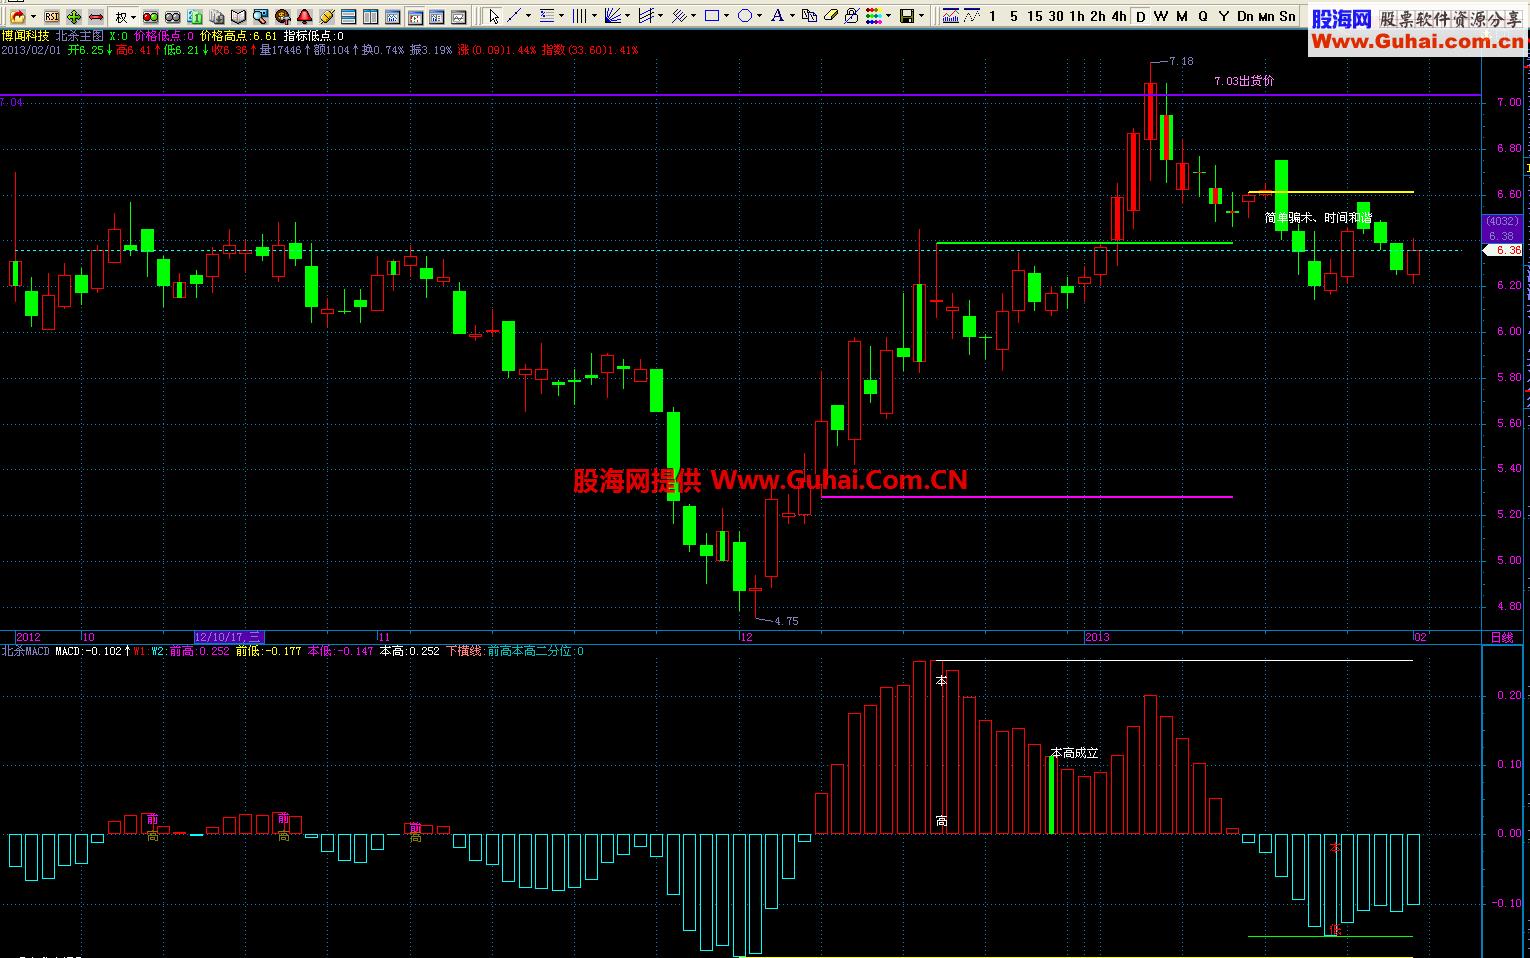The image size is (1530, 958).
Task: Click the Www.Guhai.com.cn banner link
Action: (1418, 41)
